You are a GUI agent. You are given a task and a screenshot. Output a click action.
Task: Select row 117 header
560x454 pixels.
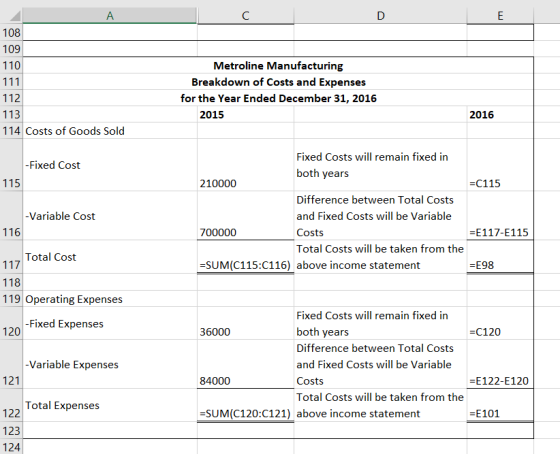click(x=11, y=257)
